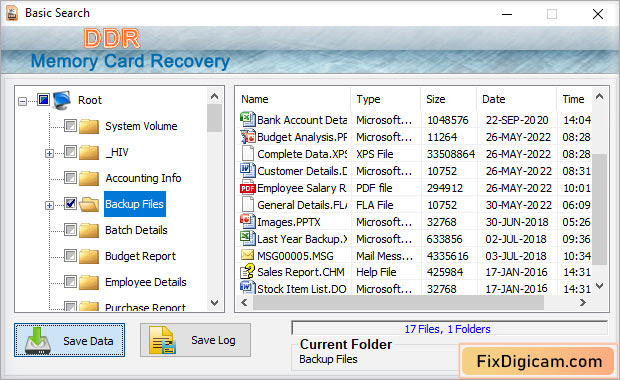Viewport: 620px width, 380px height.
Task: Check the Batch Details checkbox
Action: pyautogui.click(x=70, y=230)
